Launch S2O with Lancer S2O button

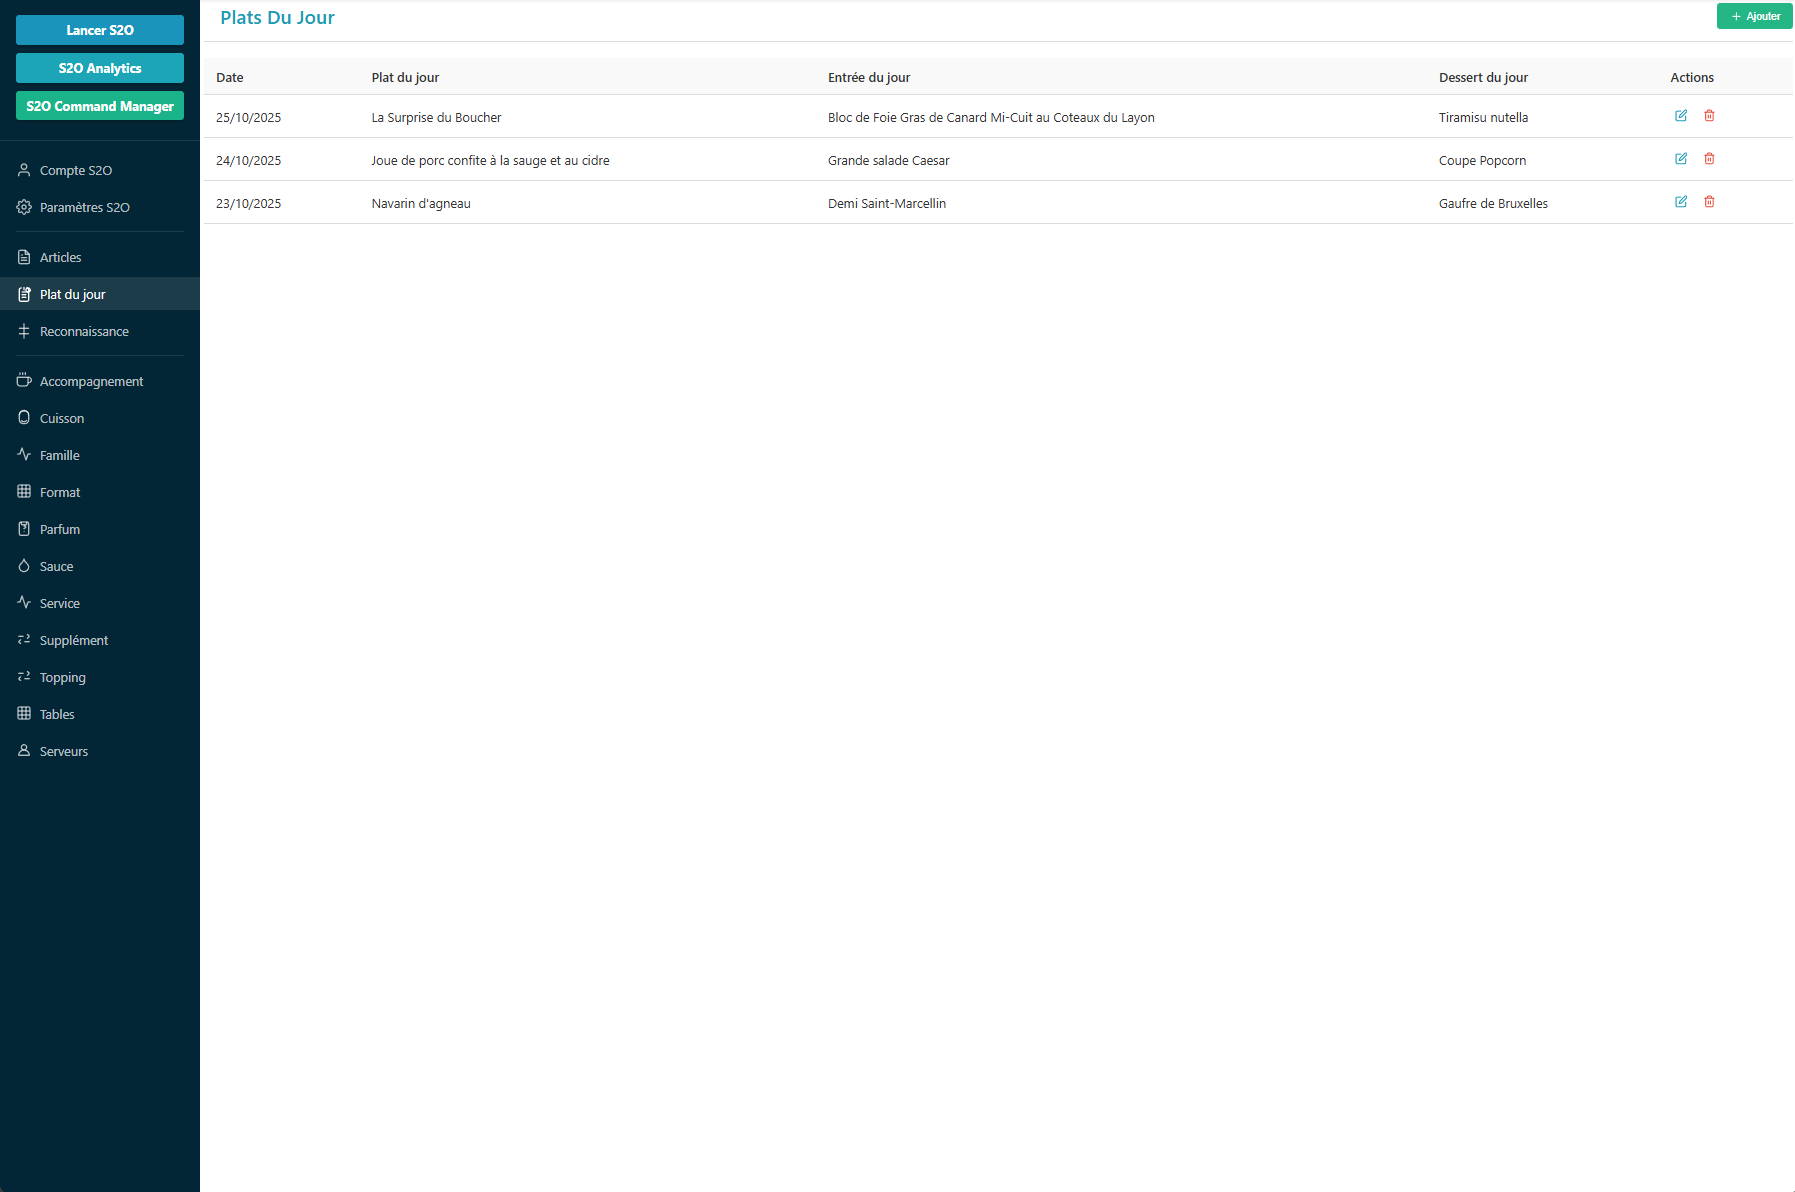click(x=100, y=30)
